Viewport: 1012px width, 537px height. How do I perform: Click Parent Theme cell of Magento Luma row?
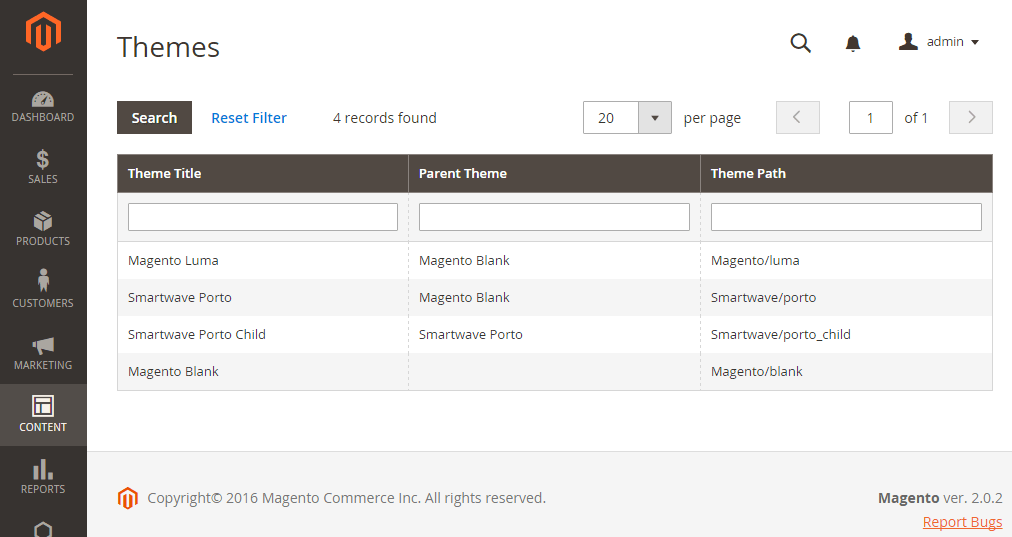[554, 261]
